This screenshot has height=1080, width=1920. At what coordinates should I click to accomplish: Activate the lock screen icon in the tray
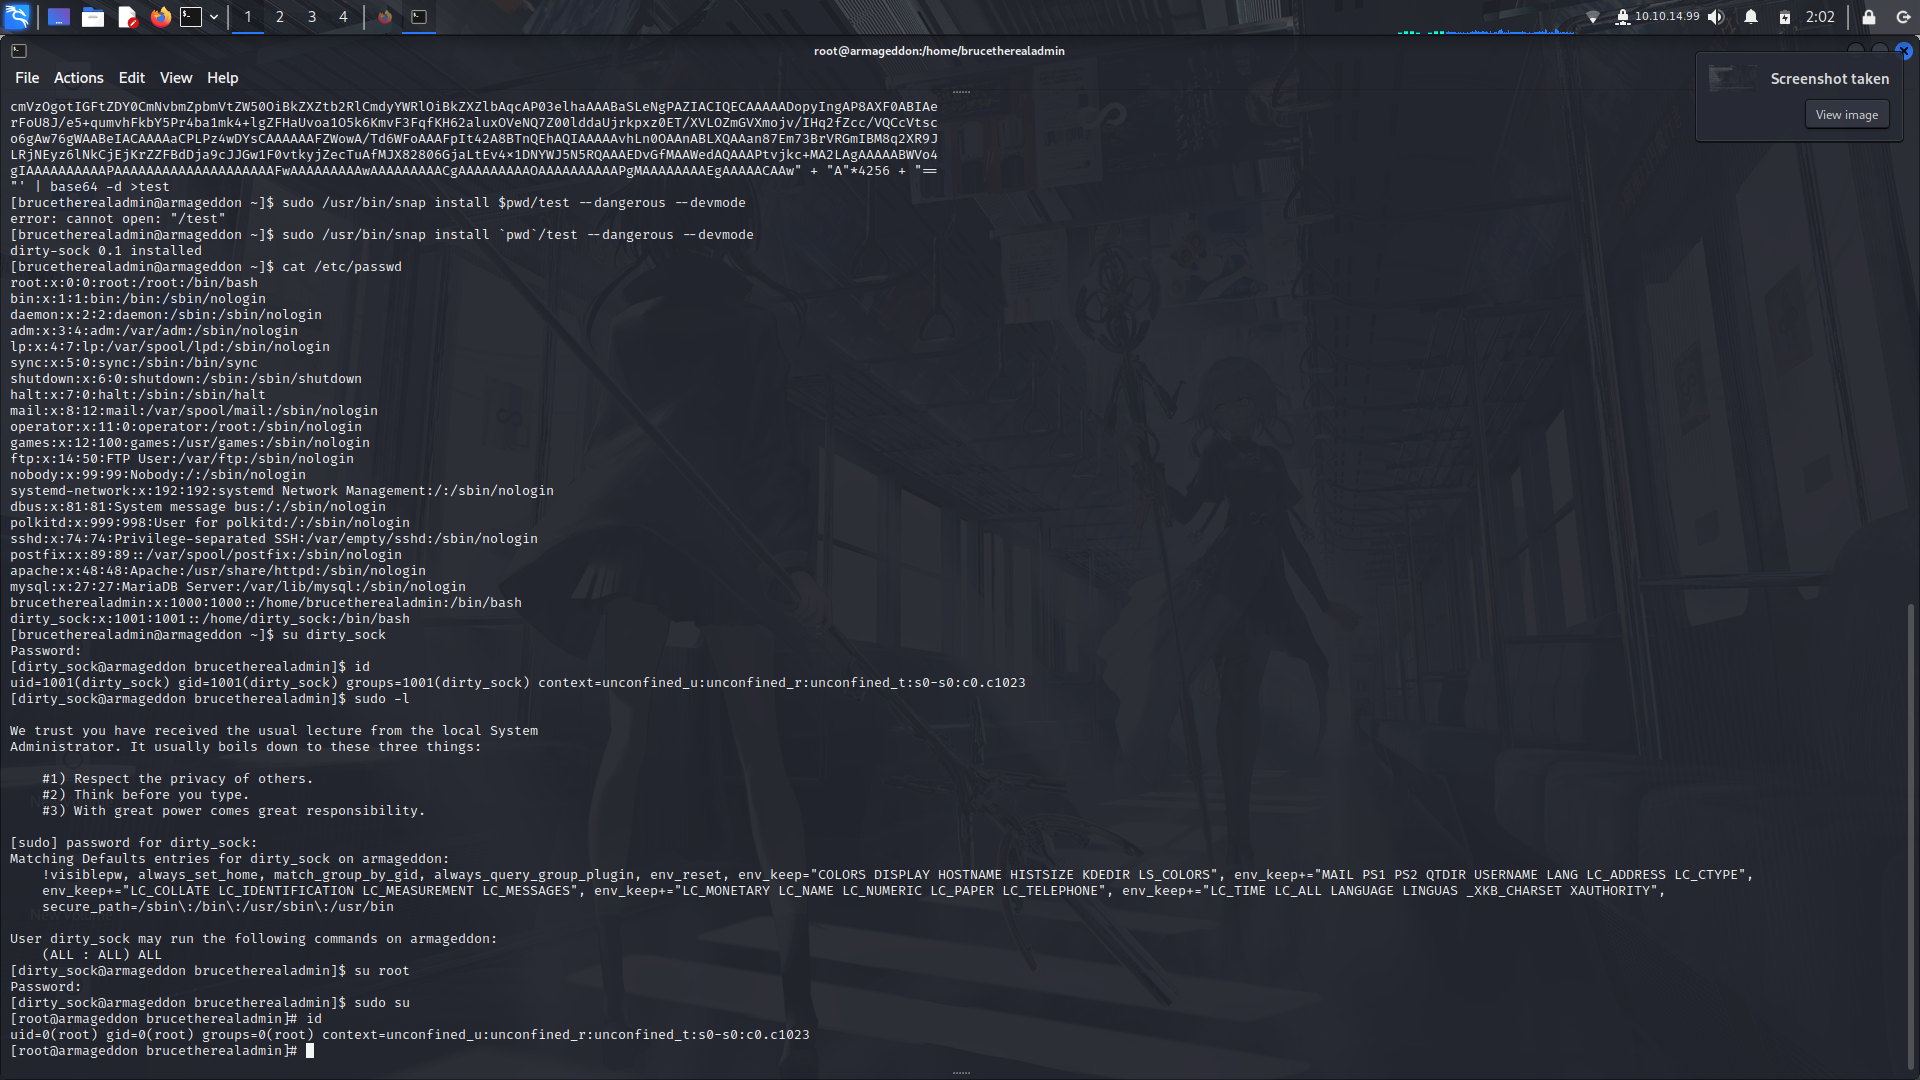coord(1868,17)
